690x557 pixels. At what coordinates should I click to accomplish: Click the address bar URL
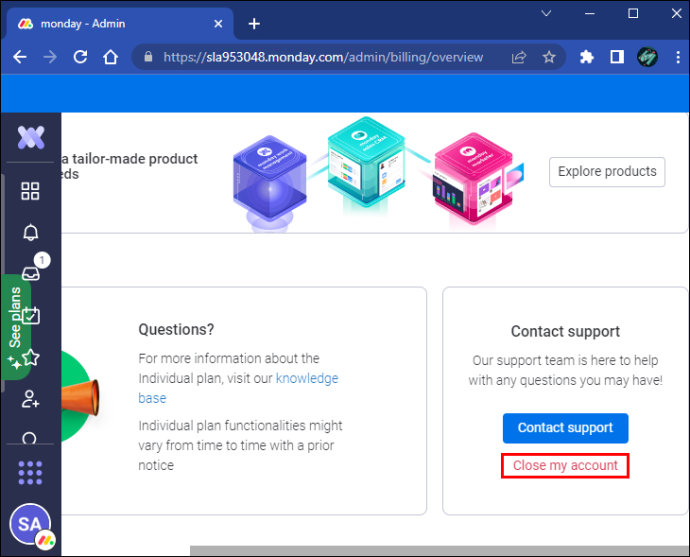tap(323, 57)
